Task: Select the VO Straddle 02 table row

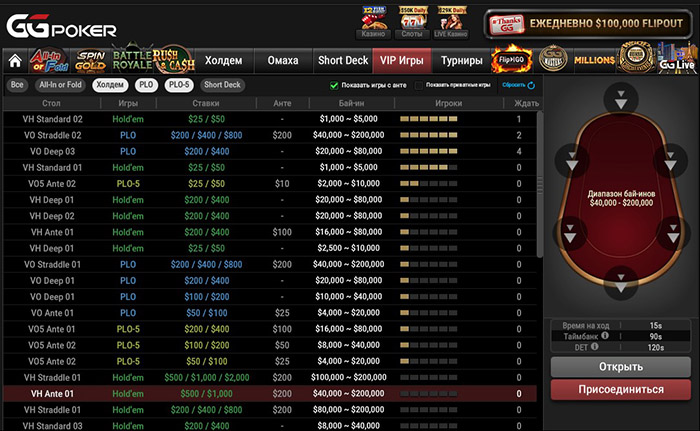Action: click(x=270, y=134)
